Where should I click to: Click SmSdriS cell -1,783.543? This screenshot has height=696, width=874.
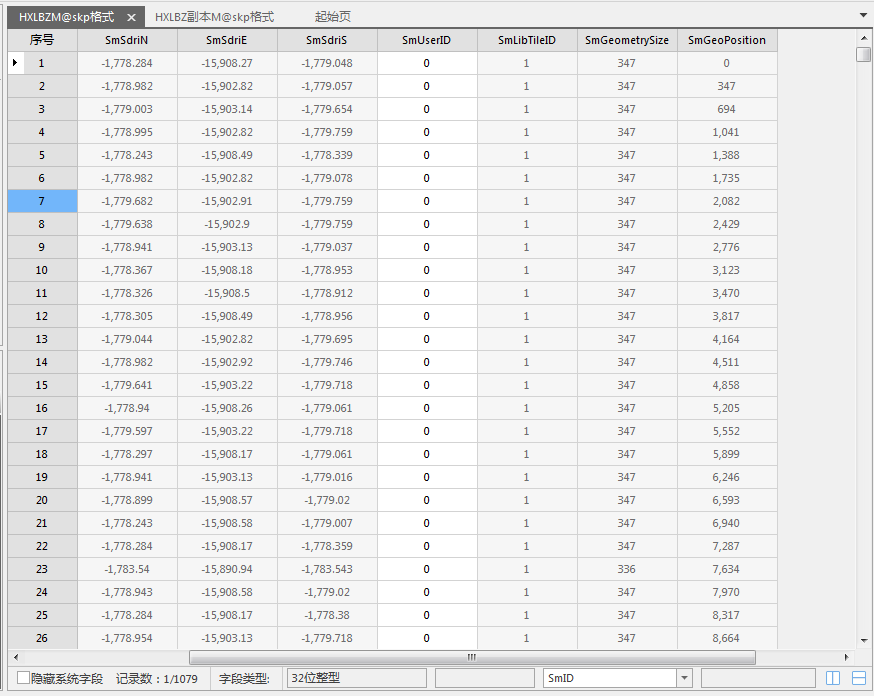pos(327,569)
